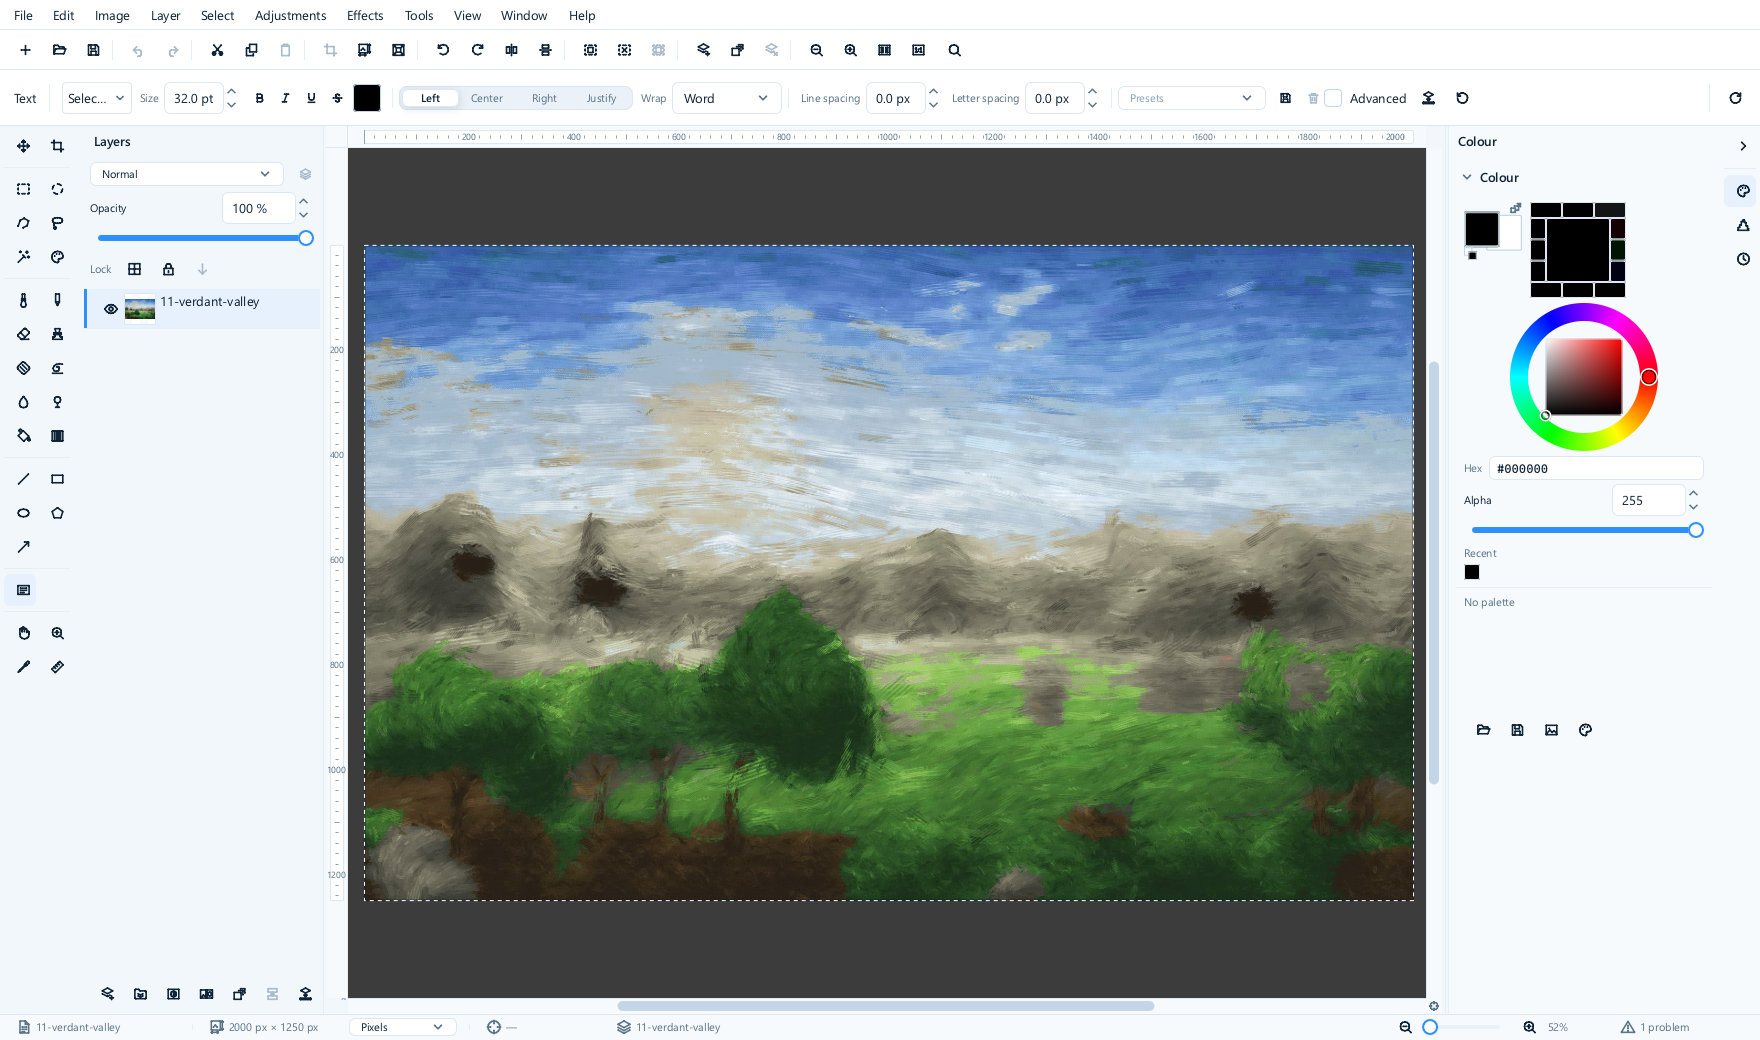Set text alignment to Right
The image size is (1760, 1040).
[544, 98]
